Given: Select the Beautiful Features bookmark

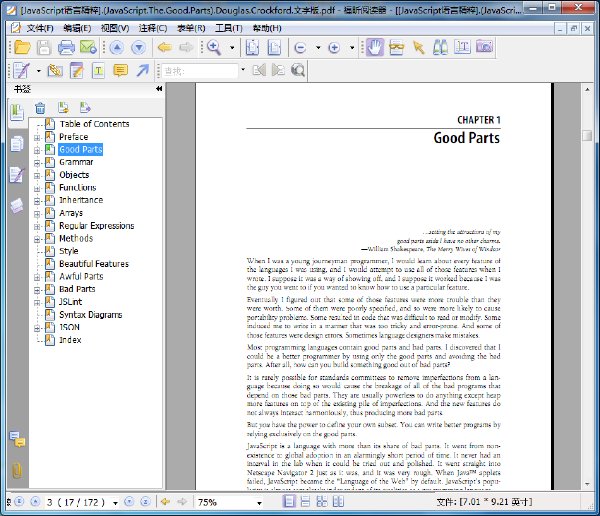Looking at the screenshot, I should (94, 264).
